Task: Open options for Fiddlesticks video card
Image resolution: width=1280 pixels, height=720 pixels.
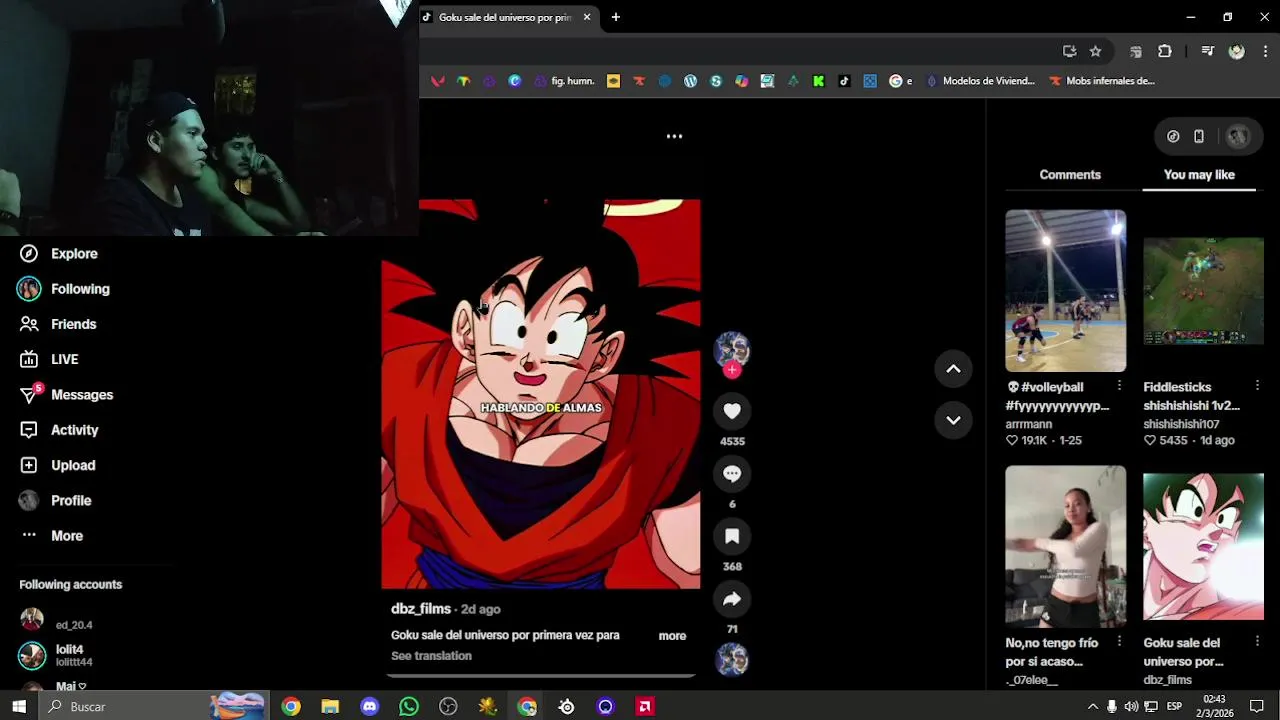Action: point(1257,386)
